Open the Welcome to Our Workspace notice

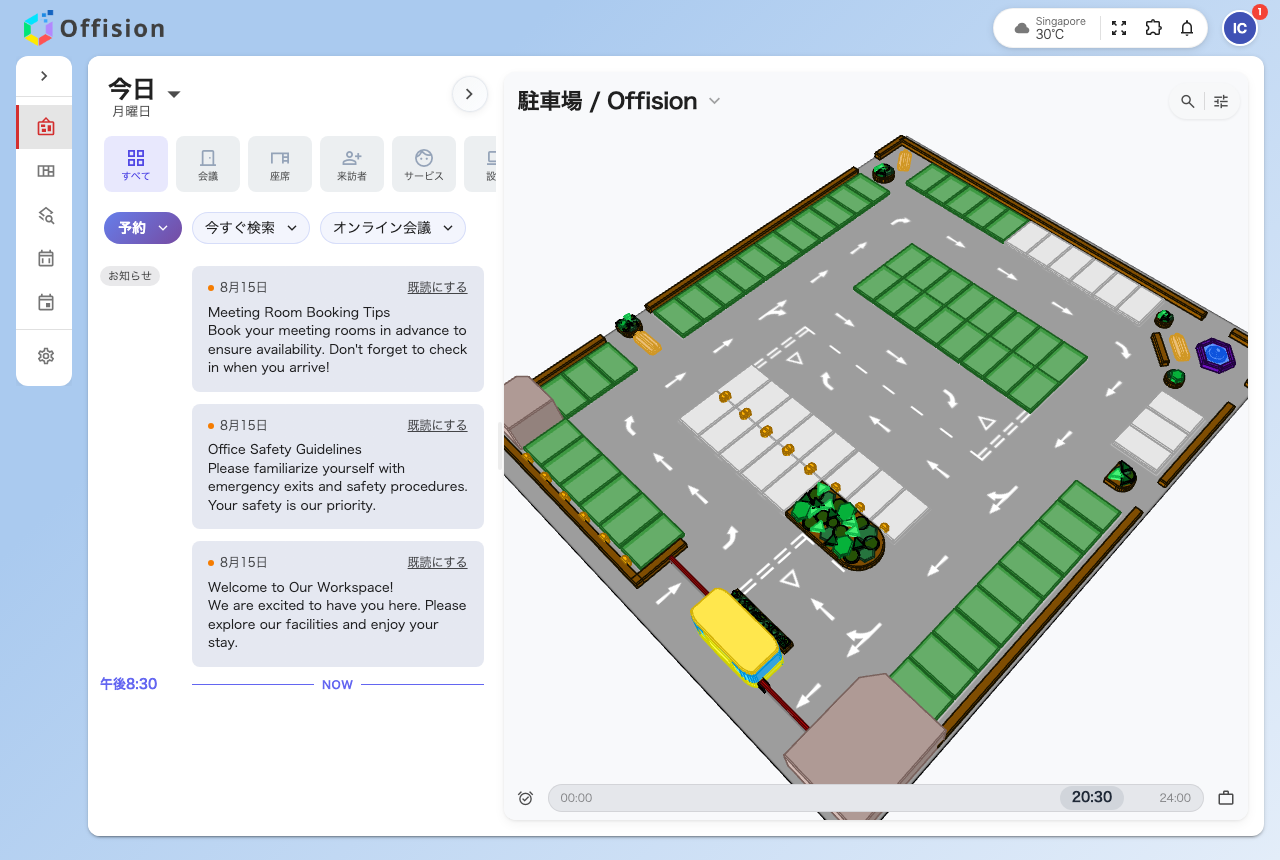click(338, 604)
